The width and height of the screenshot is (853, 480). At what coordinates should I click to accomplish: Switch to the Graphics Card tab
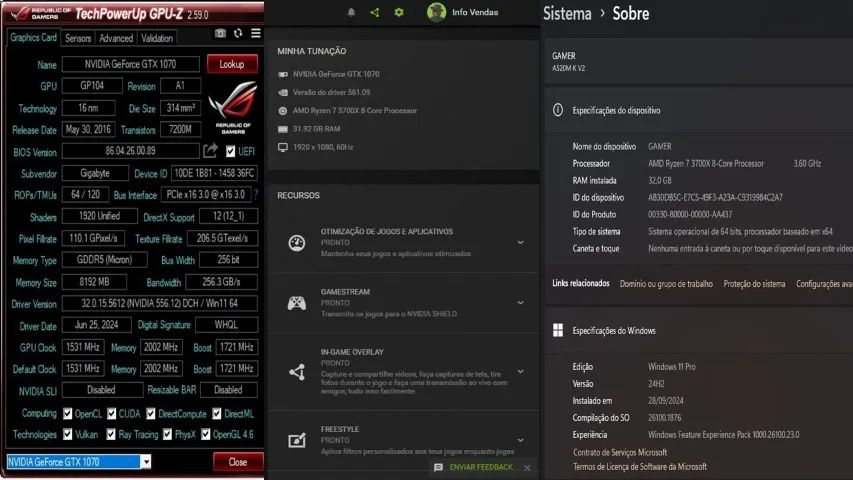point(33,37)
